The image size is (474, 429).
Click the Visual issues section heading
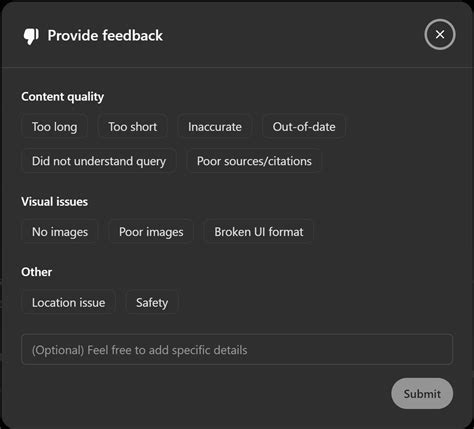click(x=55, y=202)
